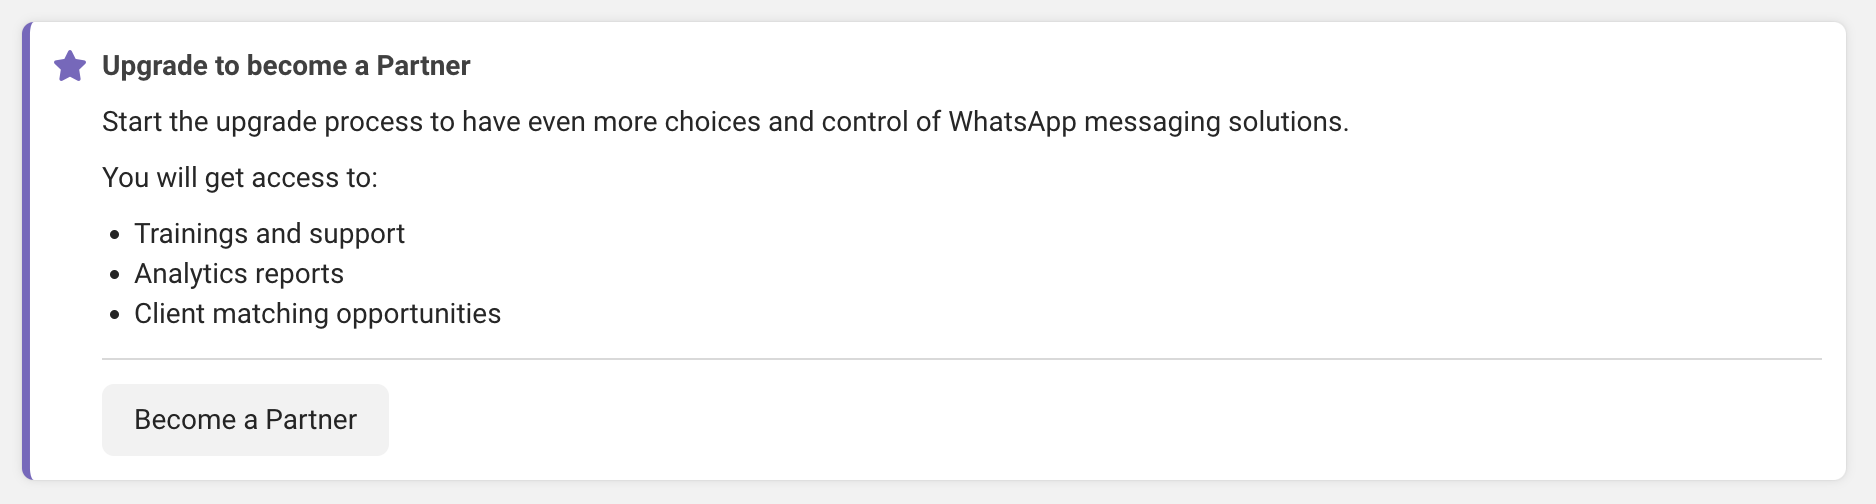This screenshot has height=504, width=1876.
Task: Click the "Upgrade to become a Partner" heading
Action: [x=286, y=66]
